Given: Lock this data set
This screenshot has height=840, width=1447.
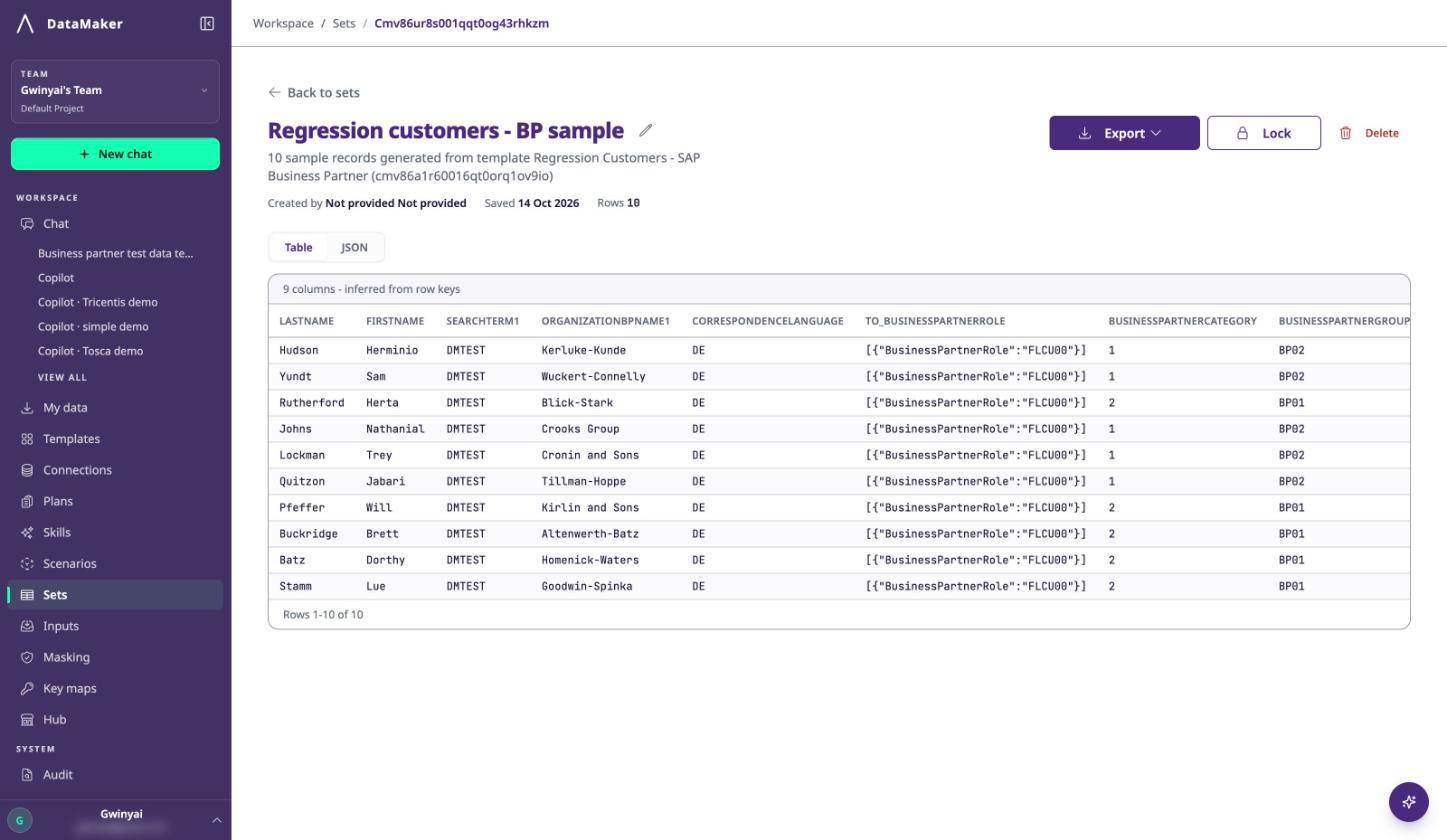Looking at the screenshot, I should tap(1264, 133).
